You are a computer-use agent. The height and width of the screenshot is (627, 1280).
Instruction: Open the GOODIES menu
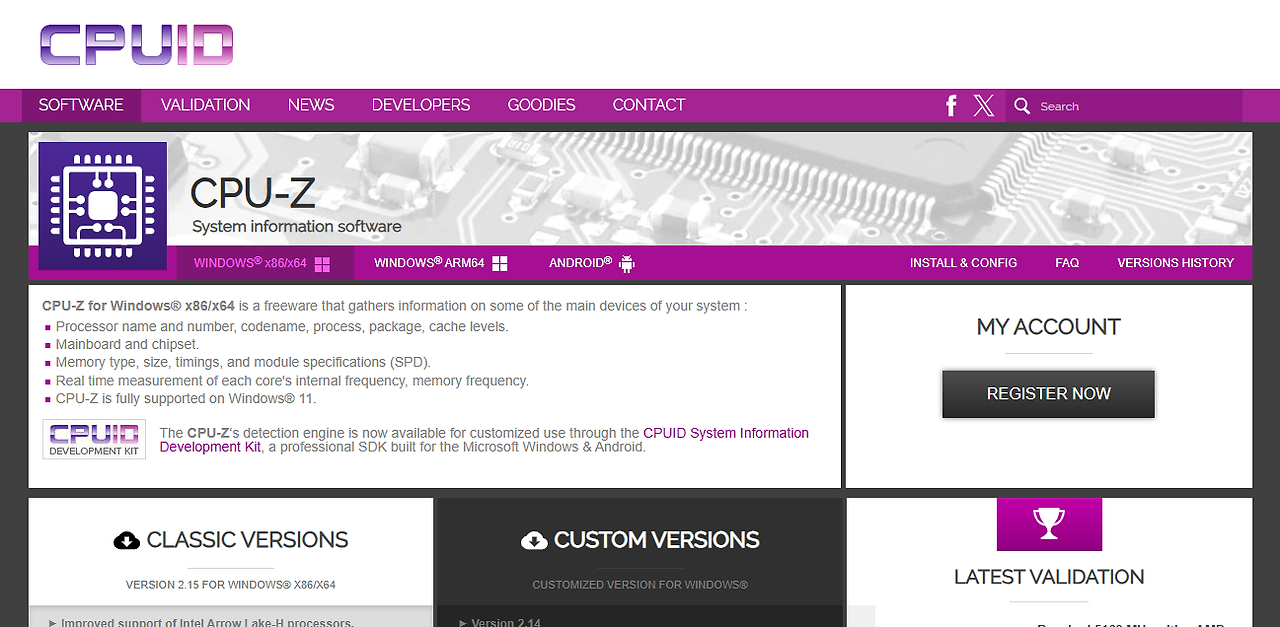click(541, 105)
